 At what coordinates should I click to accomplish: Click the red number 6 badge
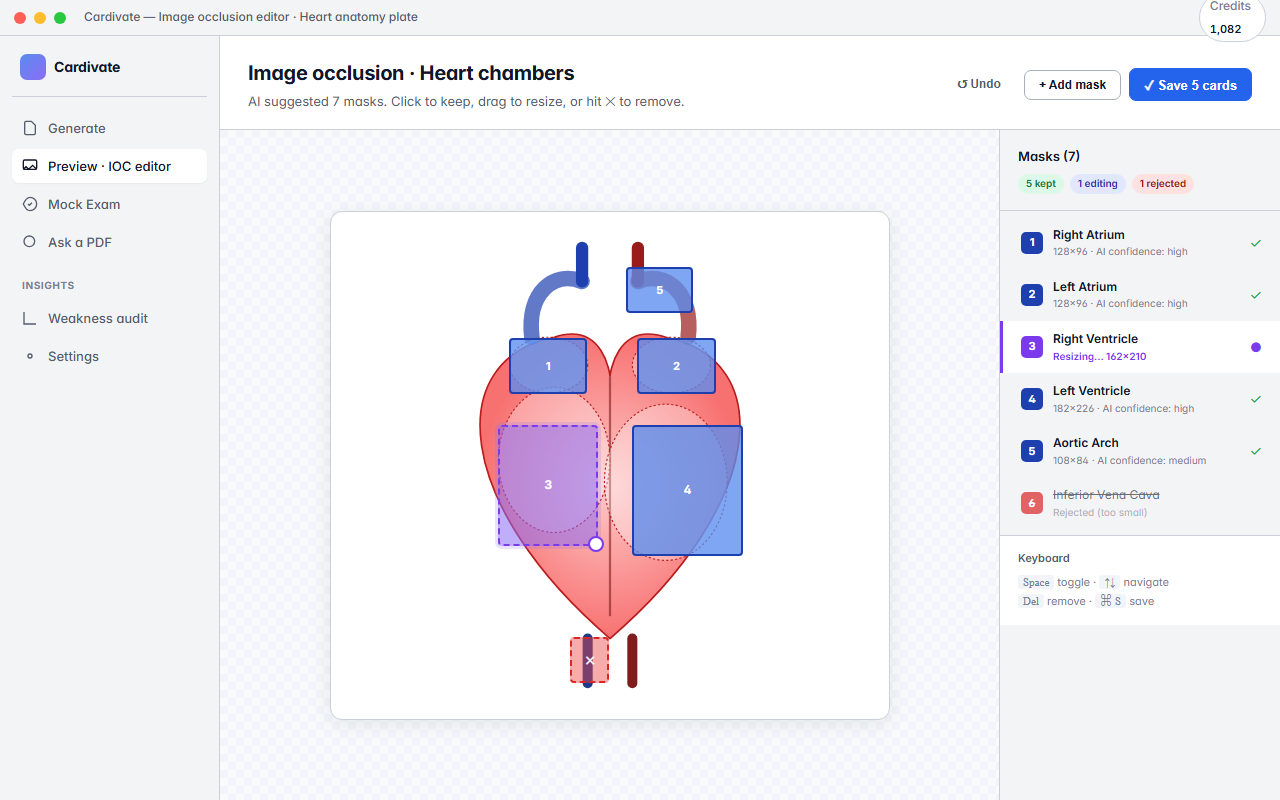point(1032,503)
